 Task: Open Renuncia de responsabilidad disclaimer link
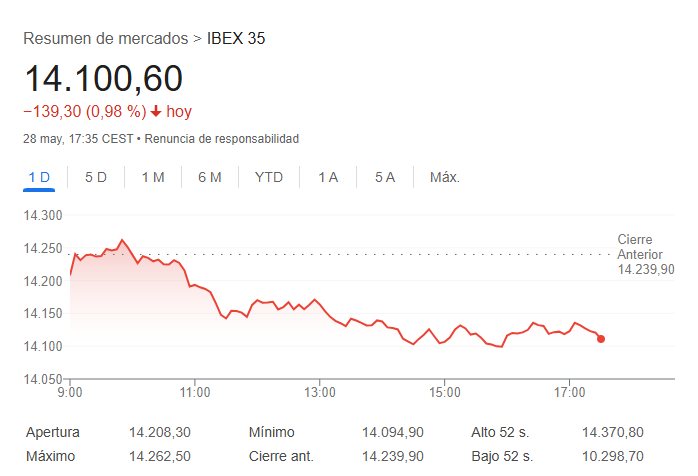tap(220, 139)
